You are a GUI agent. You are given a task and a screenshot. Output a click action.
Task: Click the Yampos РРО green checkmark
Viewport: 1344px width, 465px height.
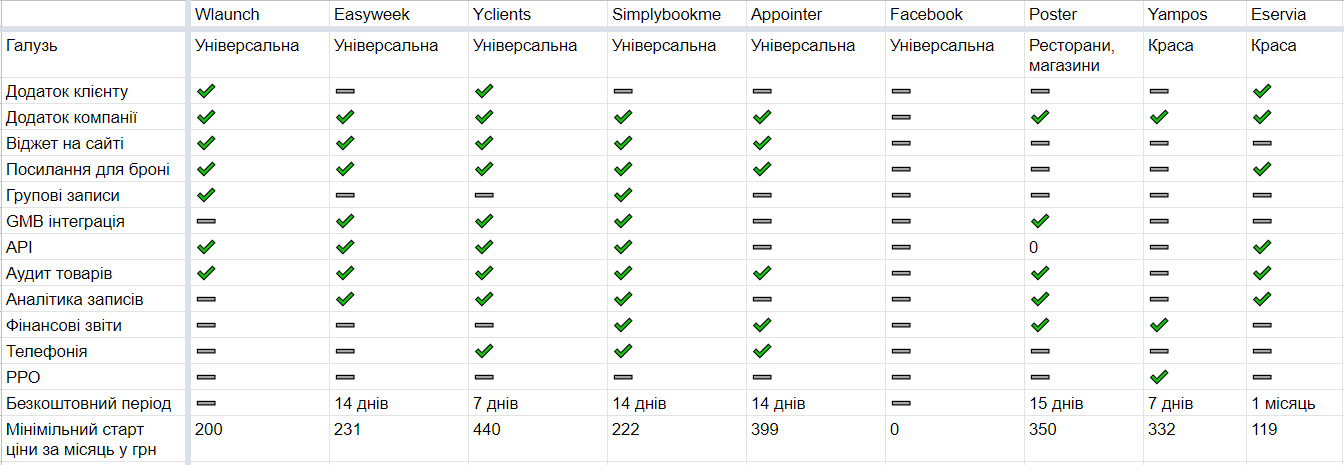click(x=1159, y=377)
